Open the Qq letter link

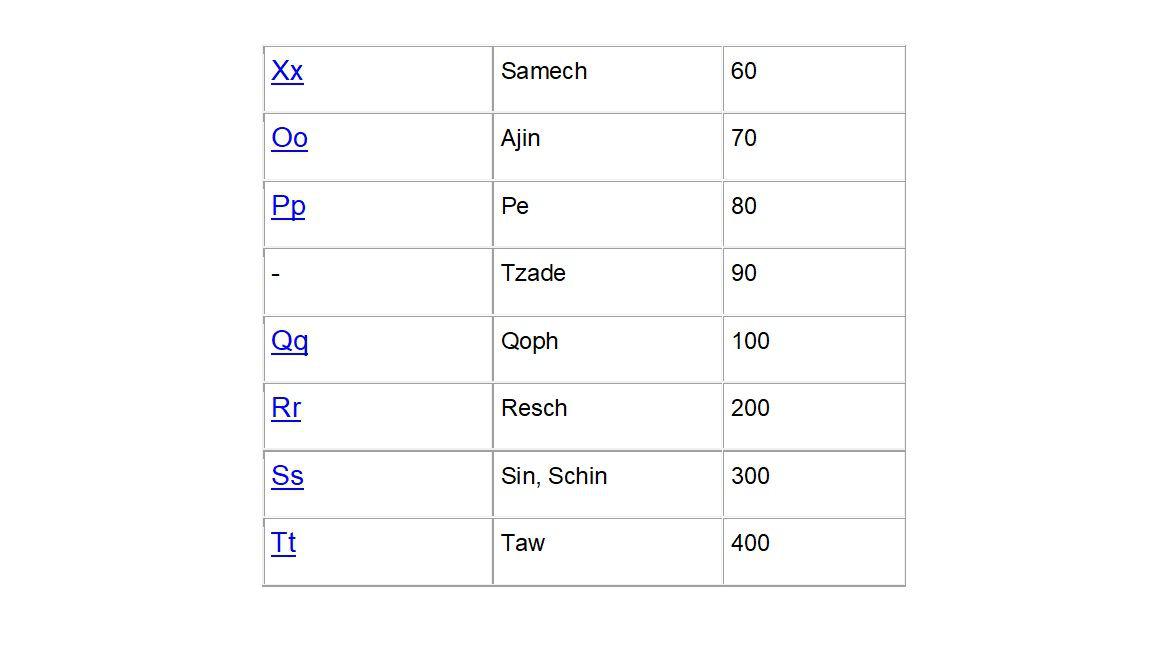pos(289,341)
